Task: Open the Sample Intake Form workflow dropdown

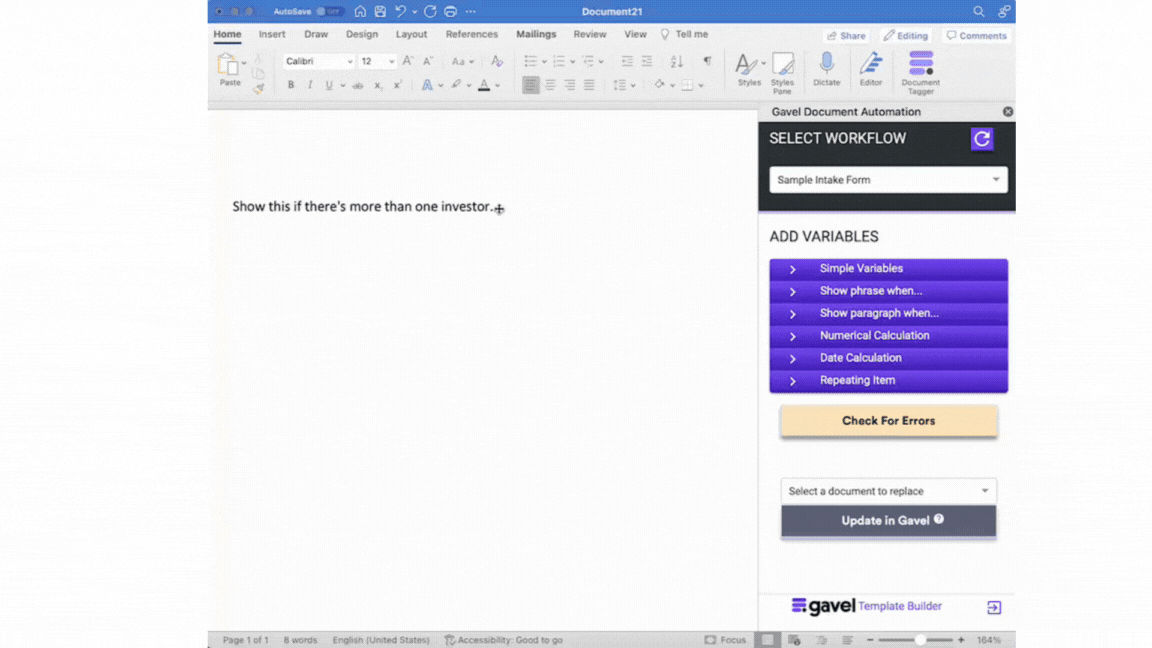Action: pos(887,180)
